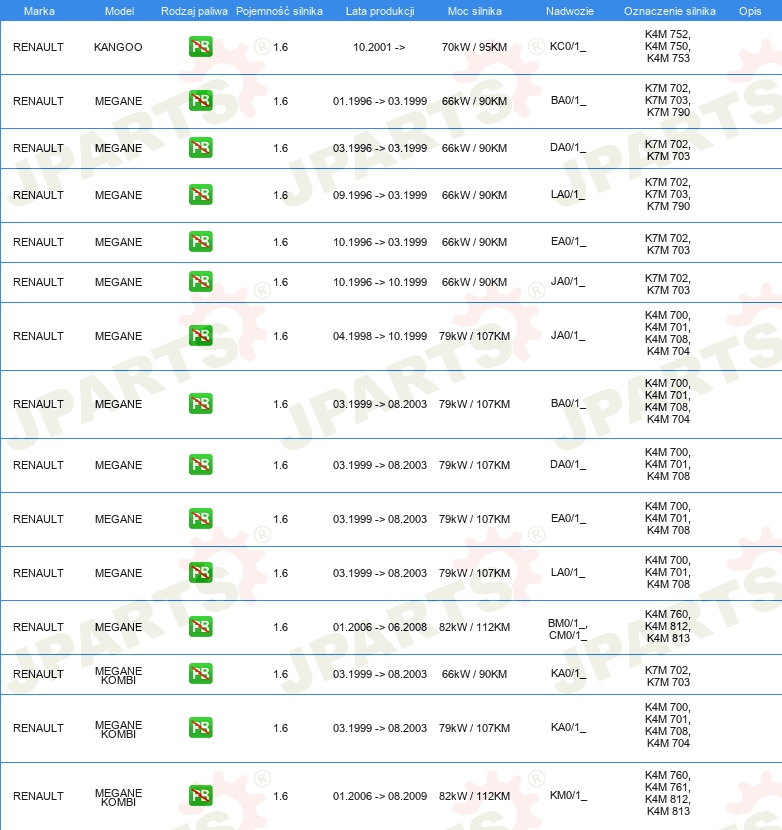Sort by the Model column header
Viewport: 782px width, 830px height.
click(119, 11)
